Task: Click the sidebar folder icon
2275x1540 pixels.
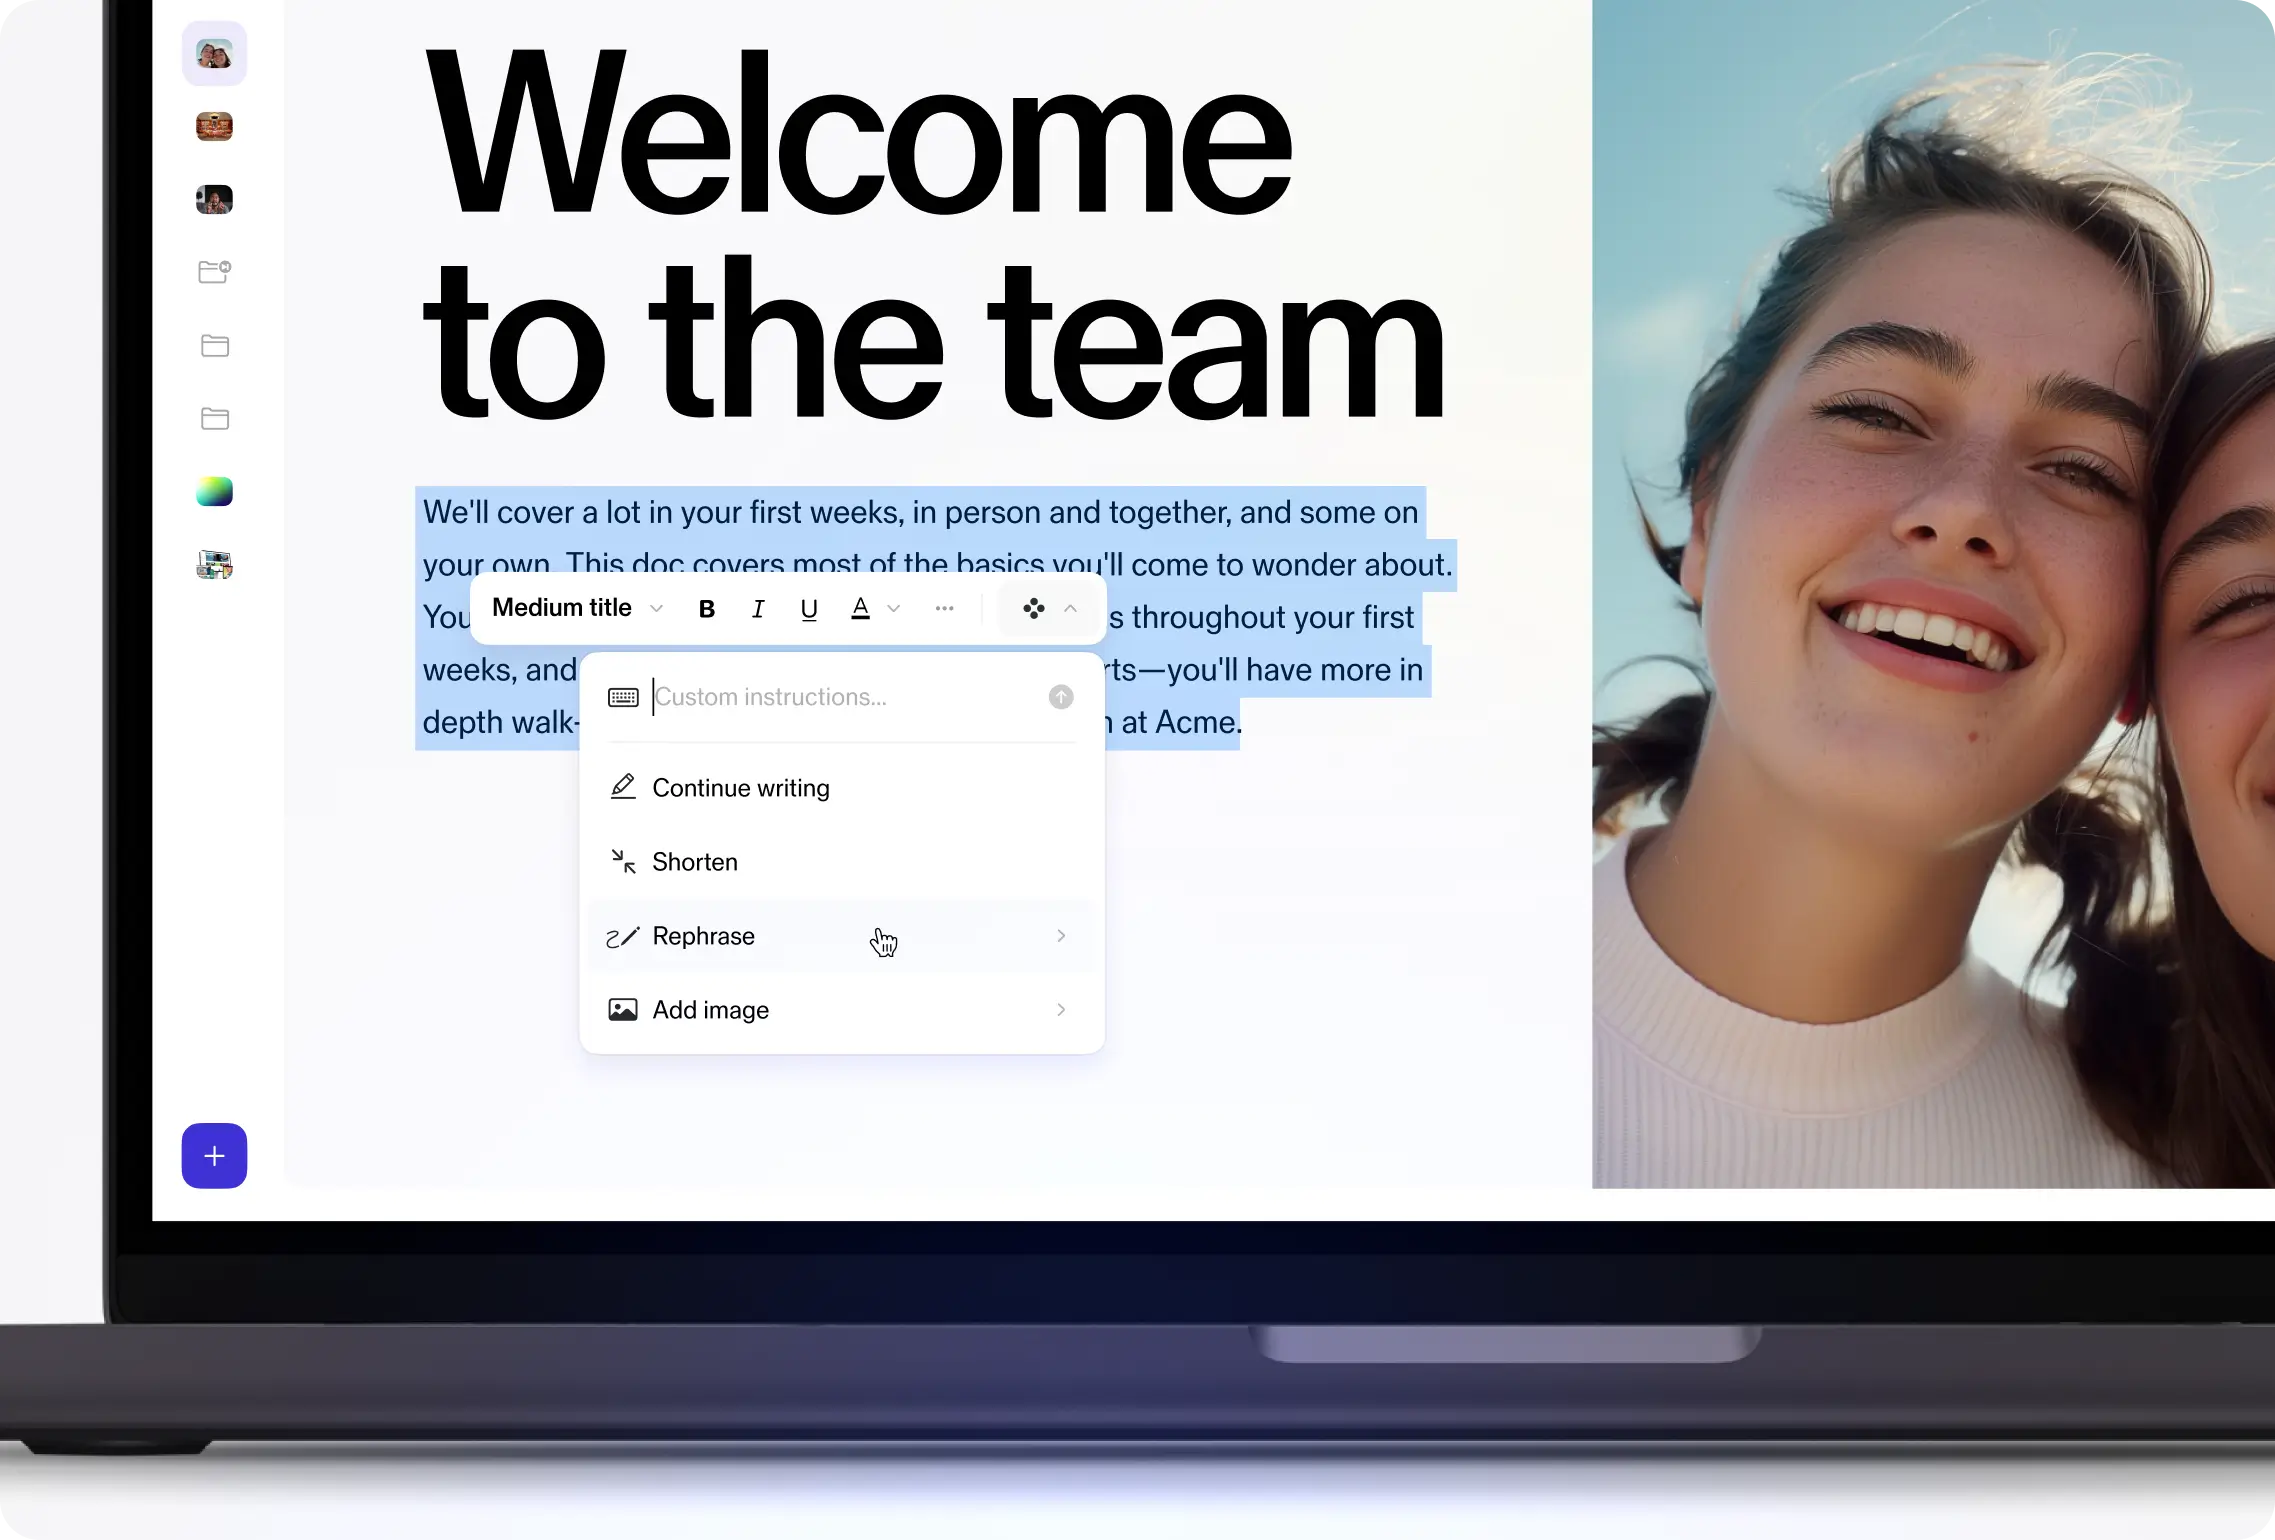Action: [215, 345]
